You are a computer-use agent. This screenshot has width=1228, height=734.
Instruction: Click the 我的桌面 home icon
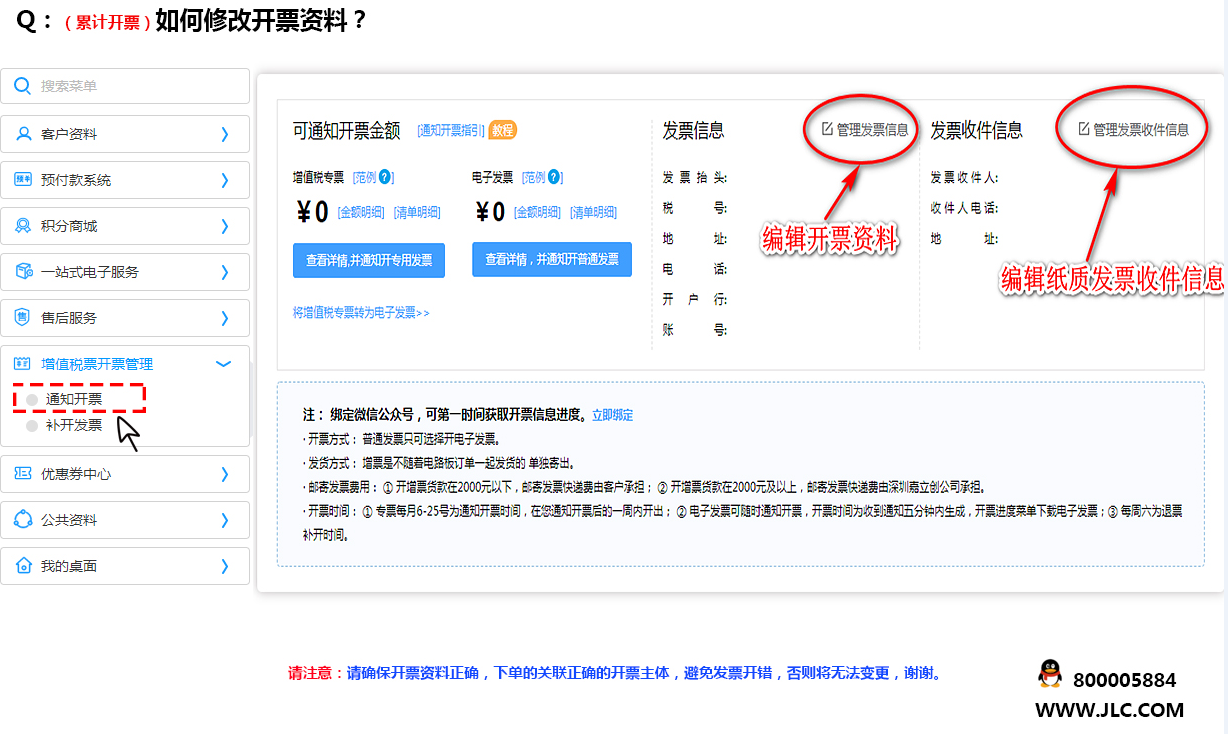[x=23, y=566]
